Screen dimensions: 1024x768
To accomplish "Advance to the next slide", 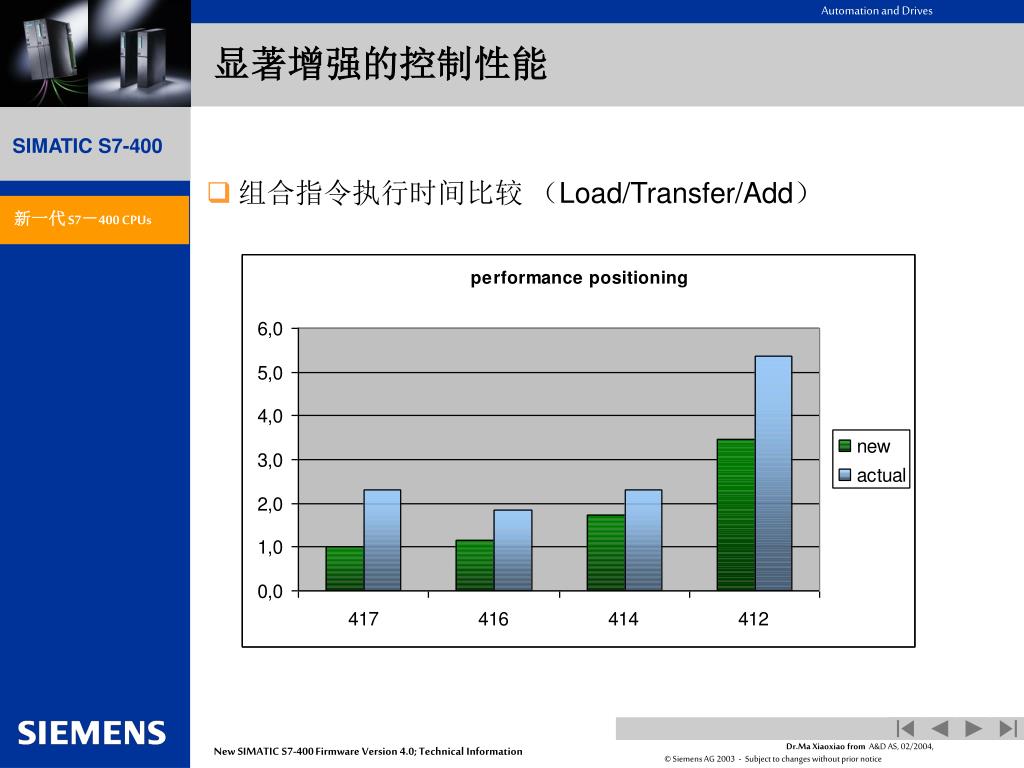I will tap(973, 728).
